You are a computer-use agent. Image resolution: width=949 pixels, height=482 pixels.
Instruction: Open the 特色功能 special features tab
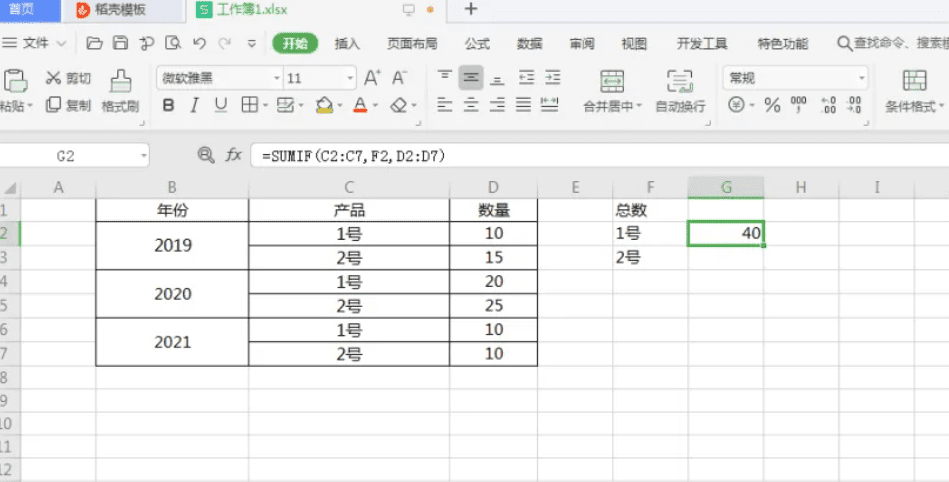[x=783, y=44]
